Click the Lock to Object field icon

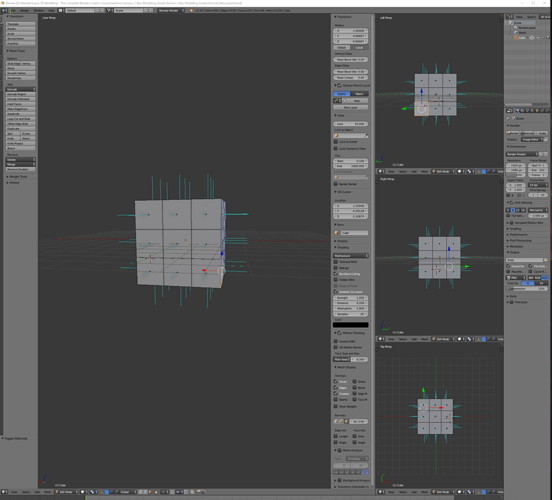(x=336, y=135)
